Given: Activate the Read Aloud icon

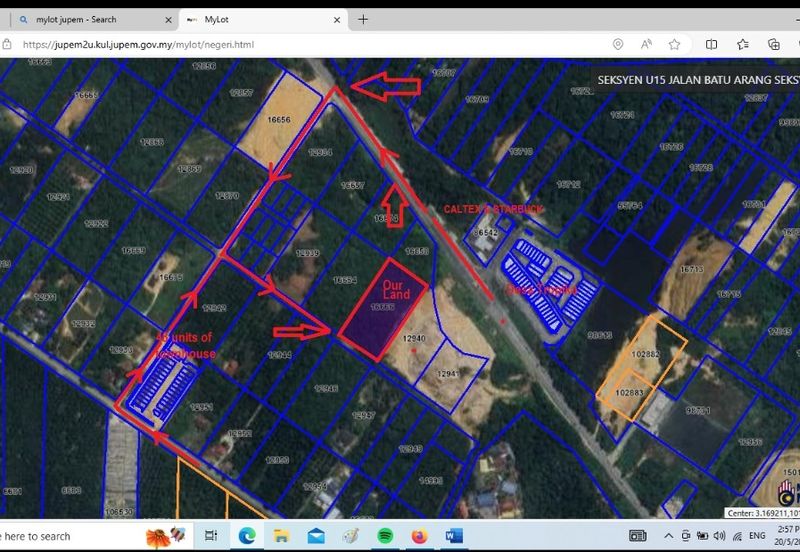Looking at the screenshot, I should [646, 44].
